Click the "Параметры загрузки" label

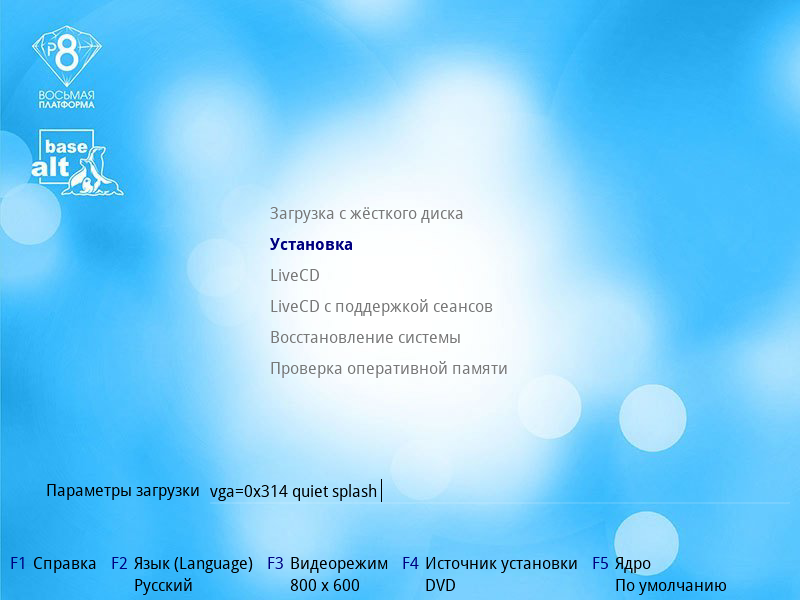point(122,491)
